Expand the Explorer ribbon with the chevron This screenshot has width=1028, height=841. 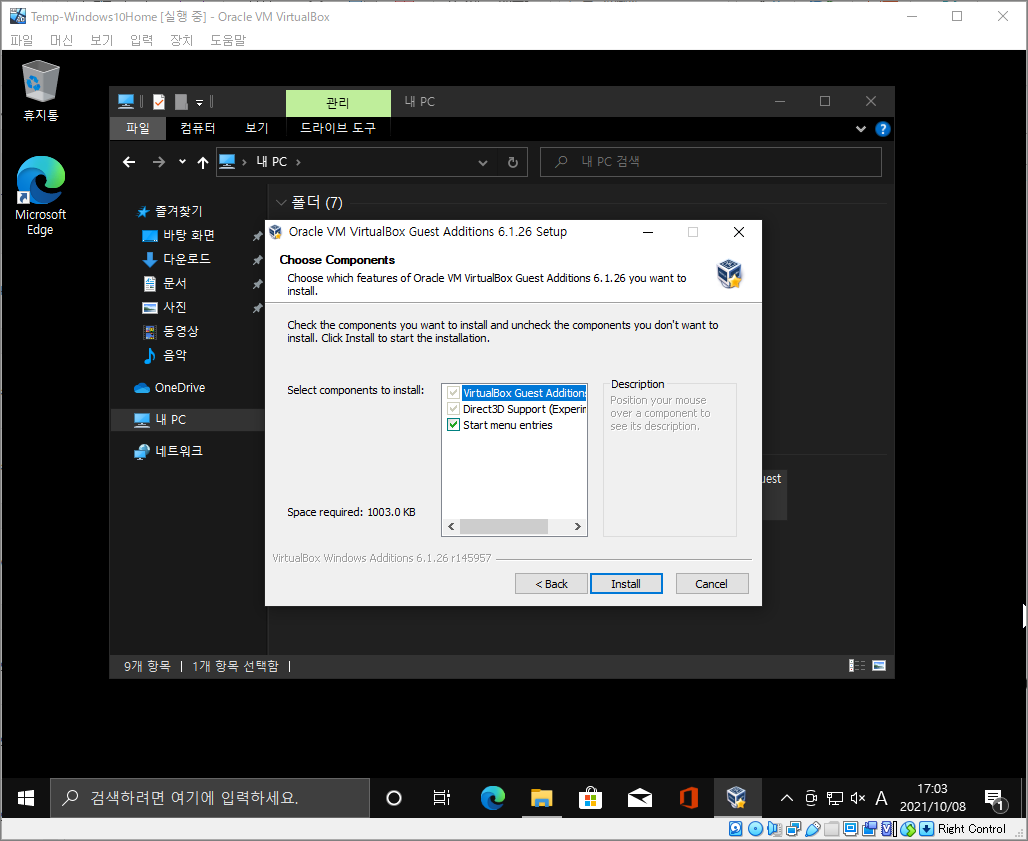coord(861,129)
